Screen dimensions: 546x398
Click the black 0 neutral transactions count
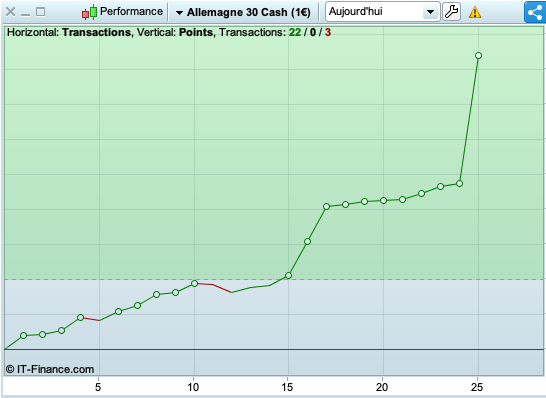click(313, 32)
